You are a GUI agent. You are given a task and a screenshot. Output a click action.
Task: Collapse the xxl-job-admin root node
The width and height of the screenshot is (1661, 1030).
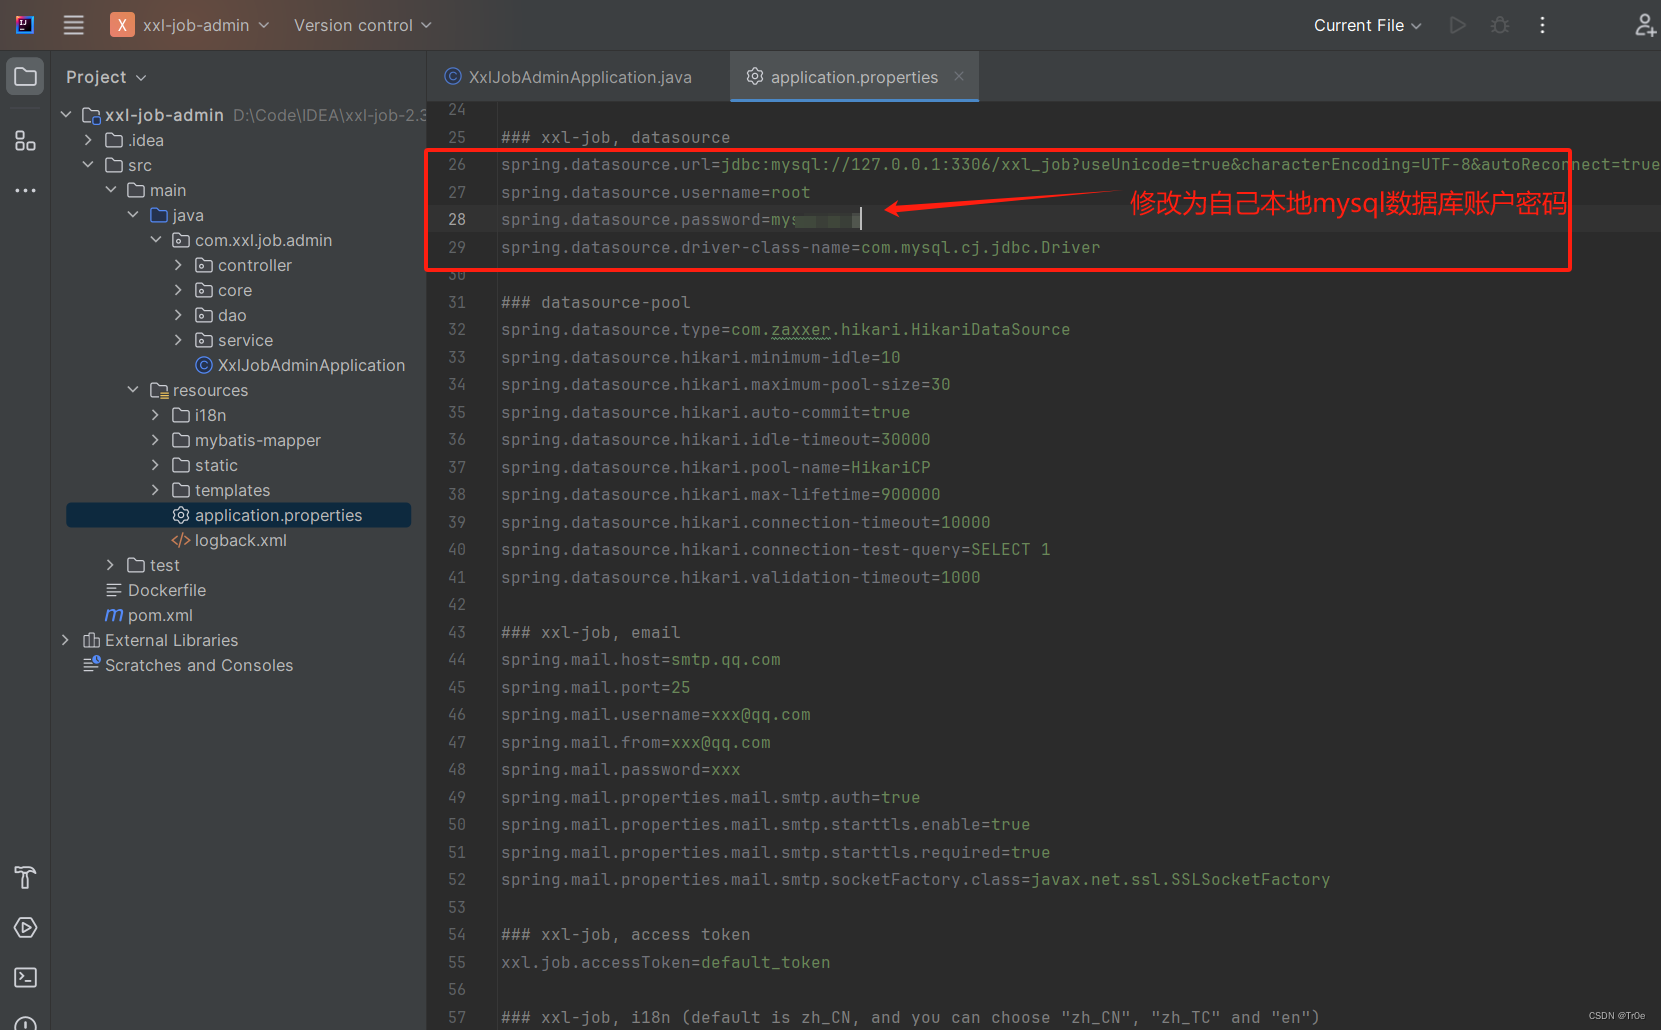click(66, 115)
